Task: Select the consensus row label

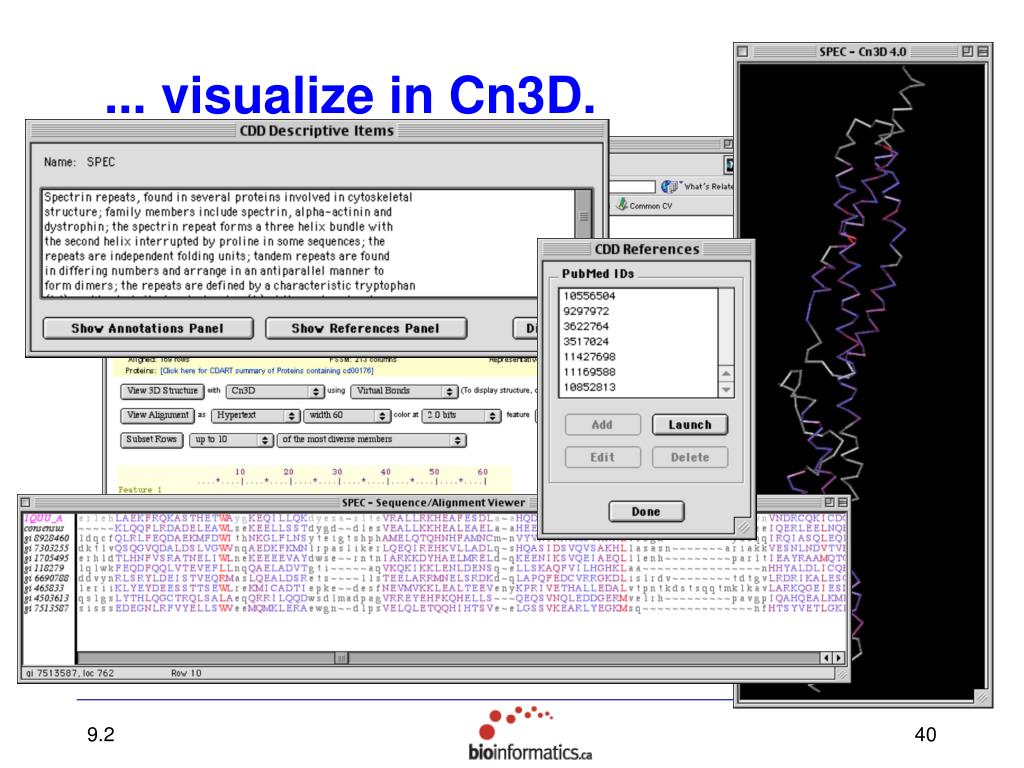Action: (x=44, y=528)
